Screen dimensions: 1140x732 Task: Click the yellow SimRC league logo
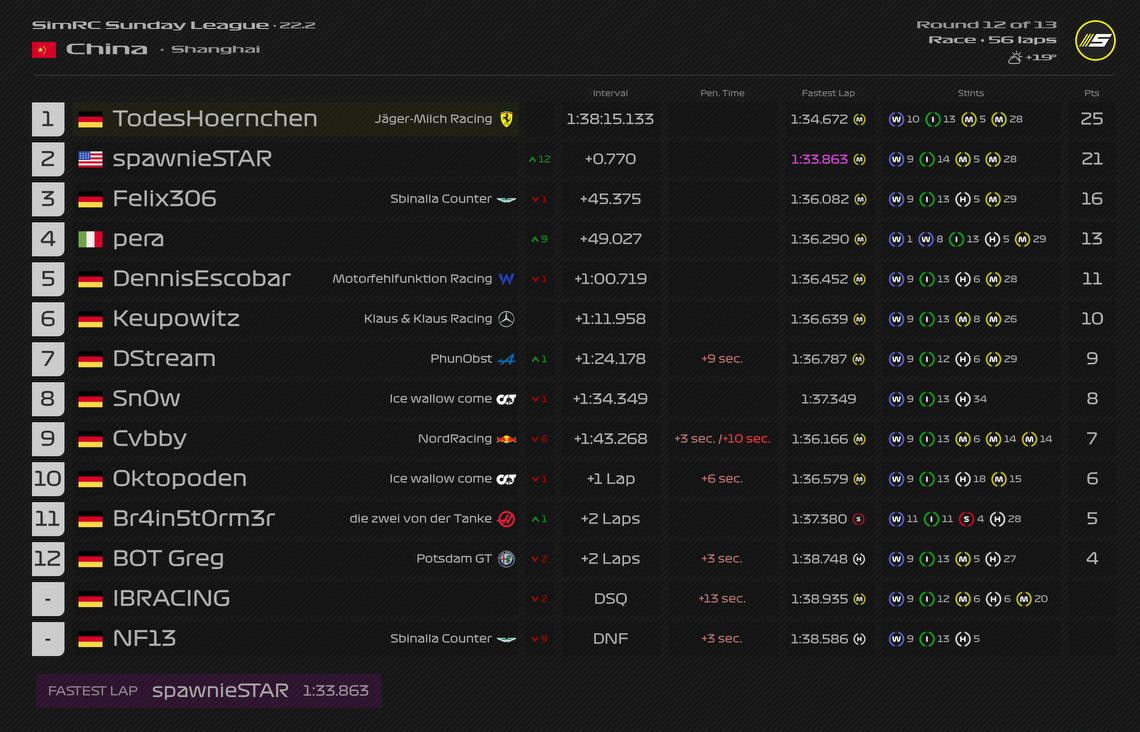(x=1094, y=41)
